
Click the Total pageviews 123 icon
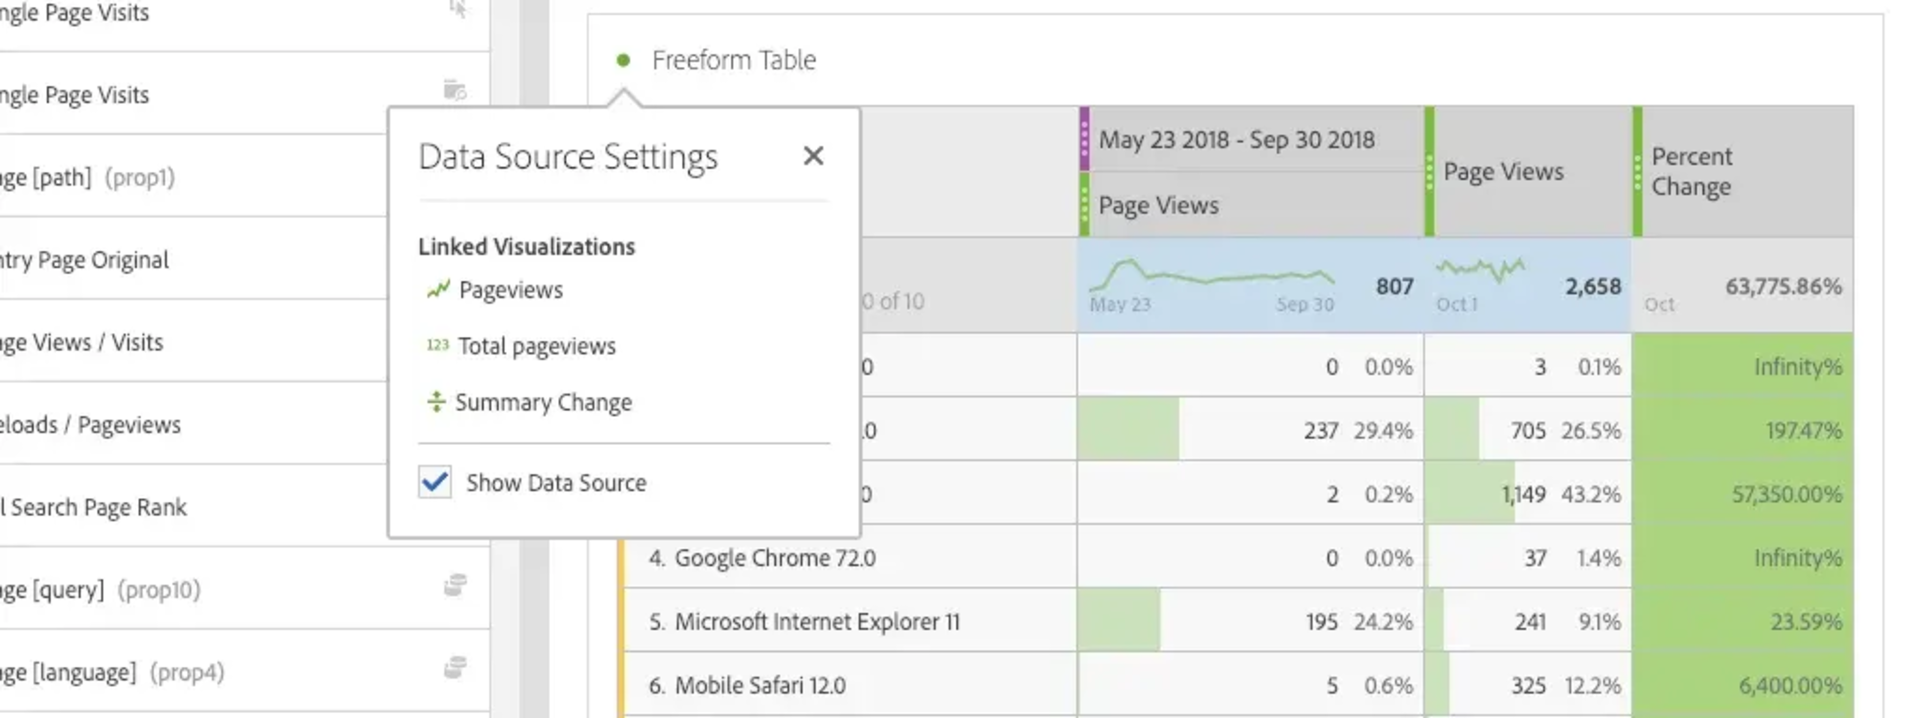pos(437,345)
